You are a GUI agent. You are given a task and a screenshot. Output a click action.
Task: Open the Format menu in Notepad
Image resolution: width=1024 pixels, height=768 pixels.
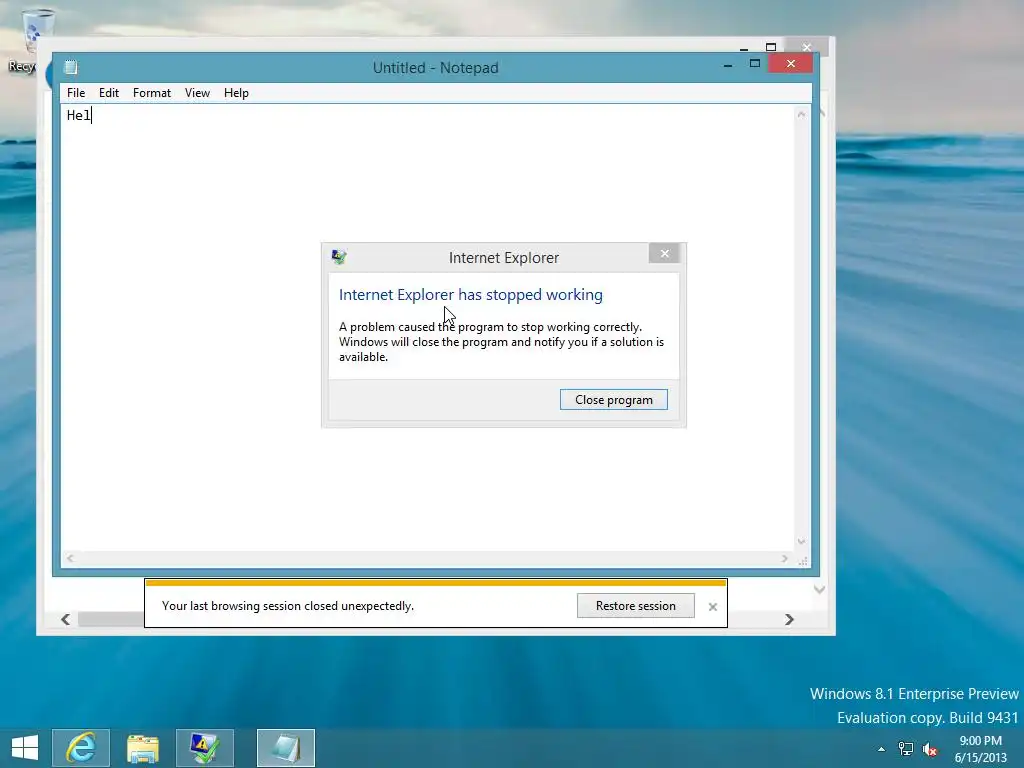(152, 93)
